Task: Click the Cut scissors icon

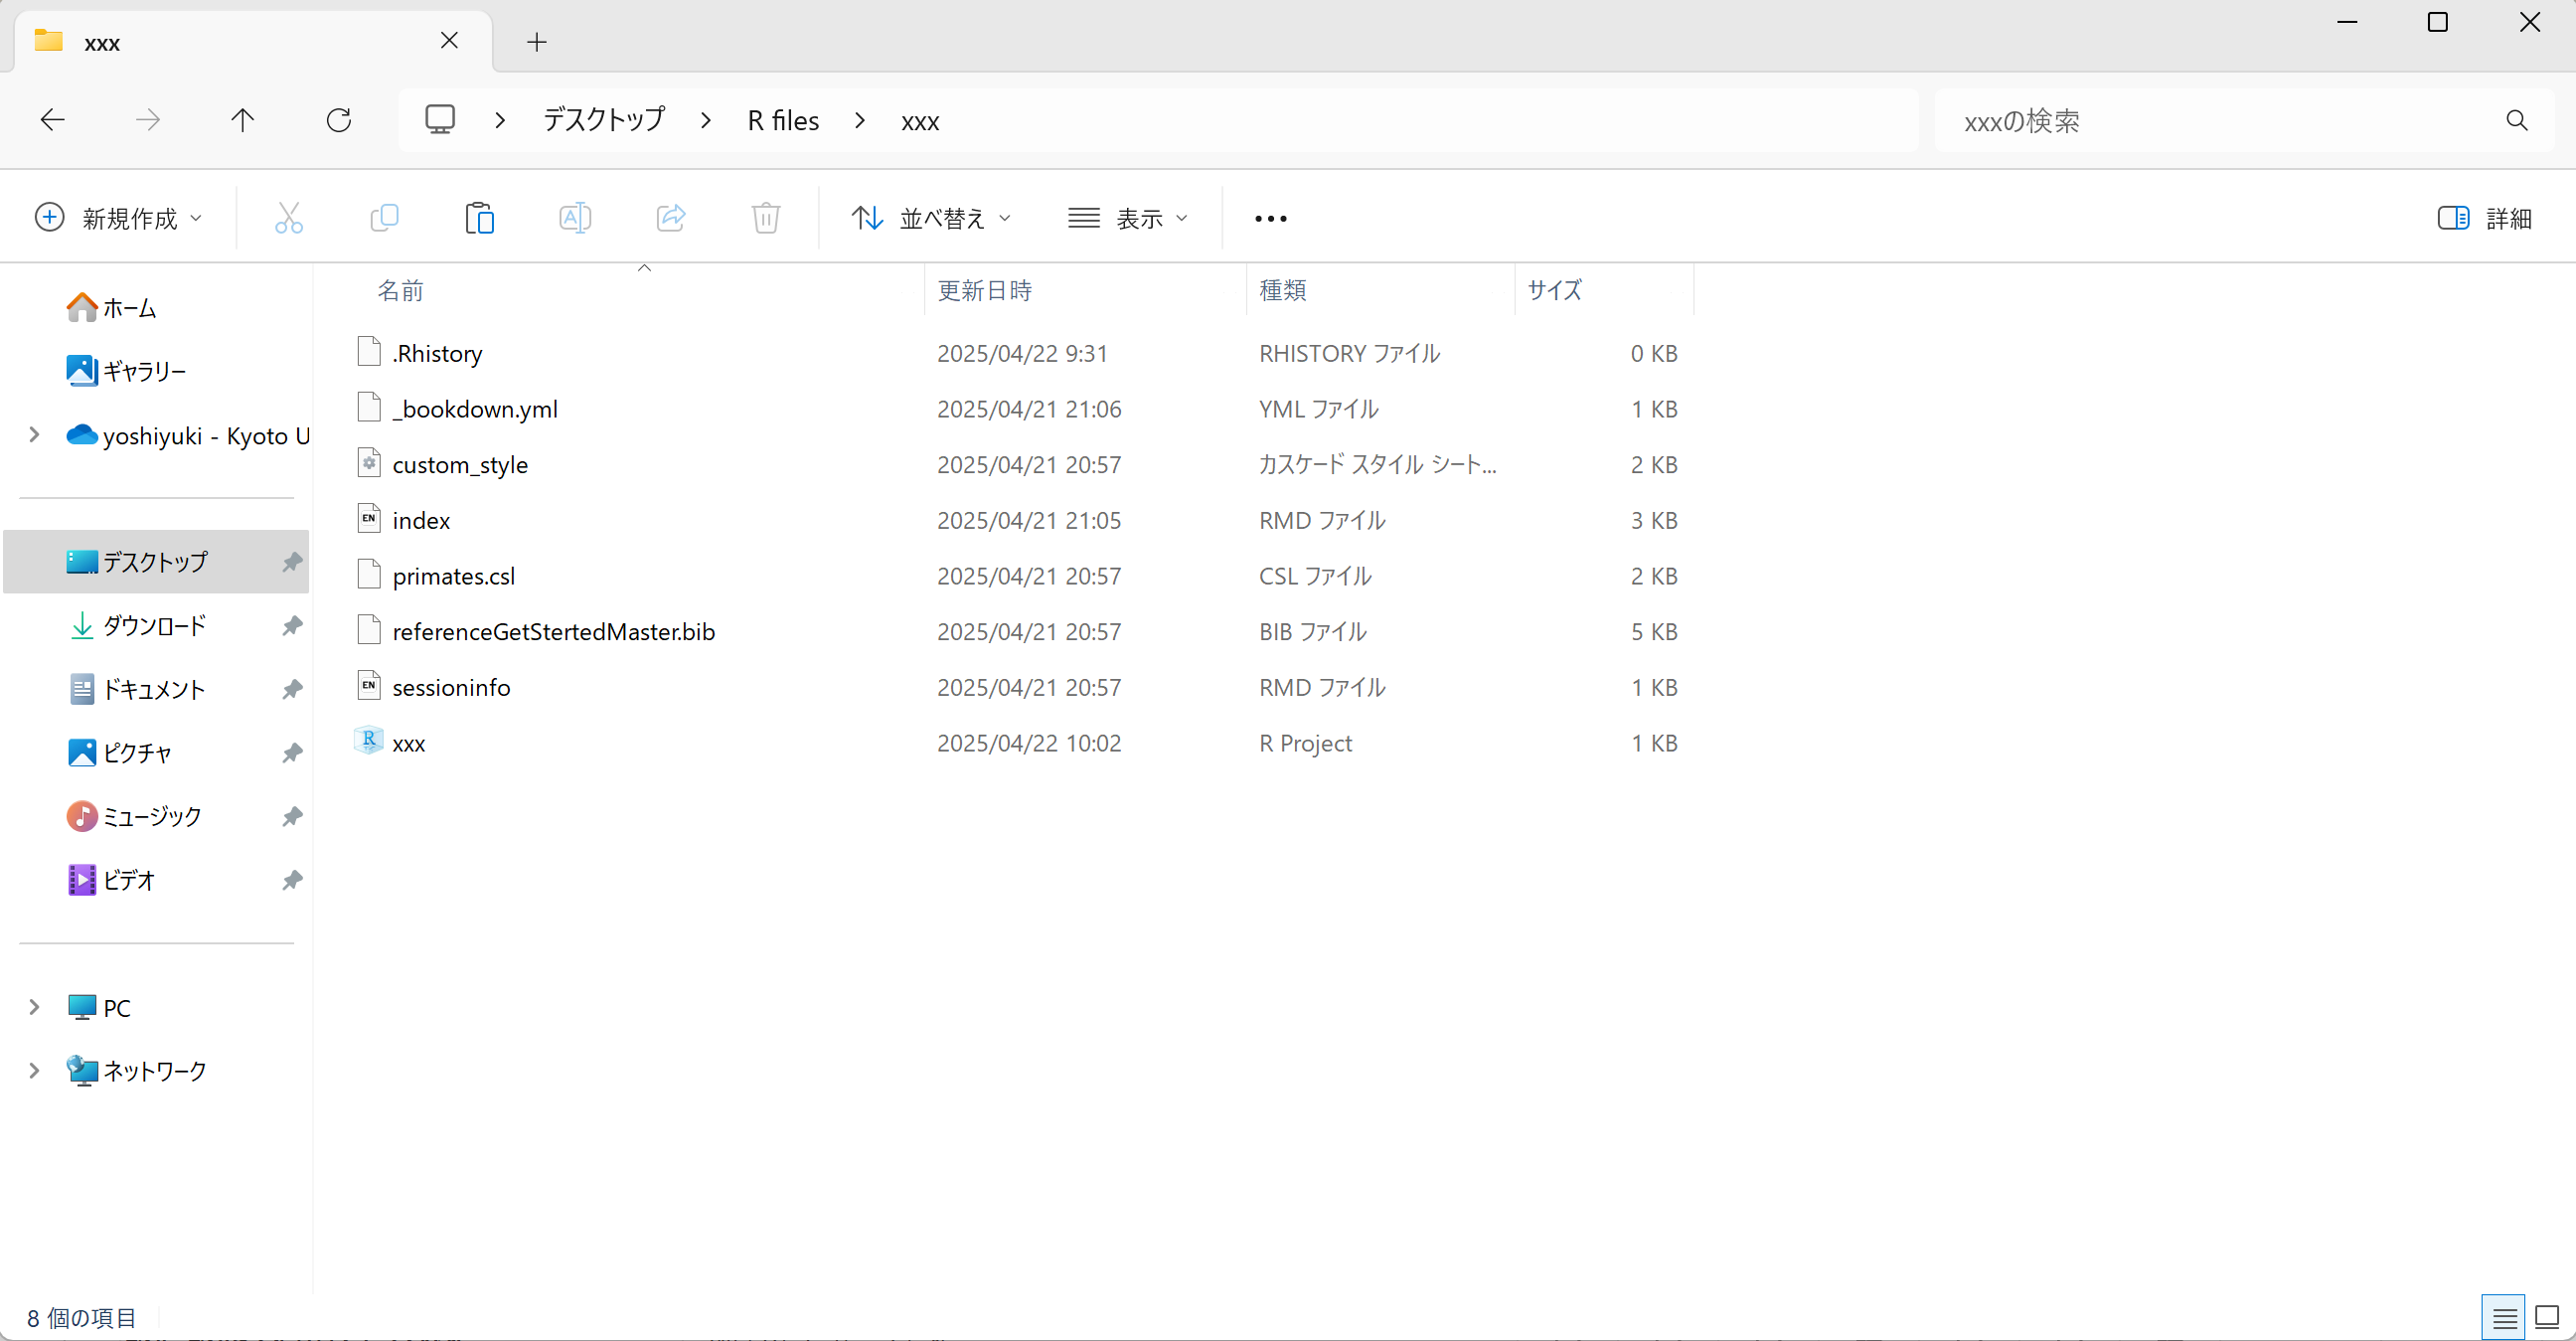Action: 288,218
